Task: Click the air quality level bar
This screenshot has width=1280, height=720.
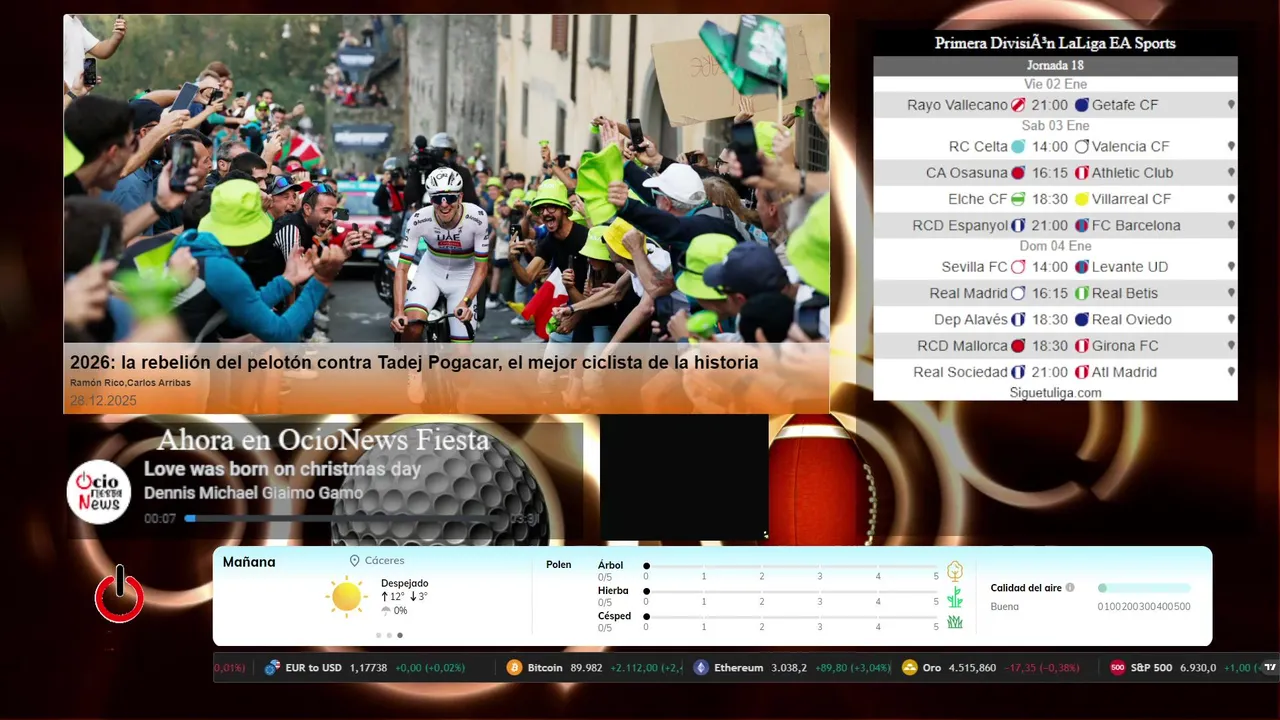Action: point(1144,588)
